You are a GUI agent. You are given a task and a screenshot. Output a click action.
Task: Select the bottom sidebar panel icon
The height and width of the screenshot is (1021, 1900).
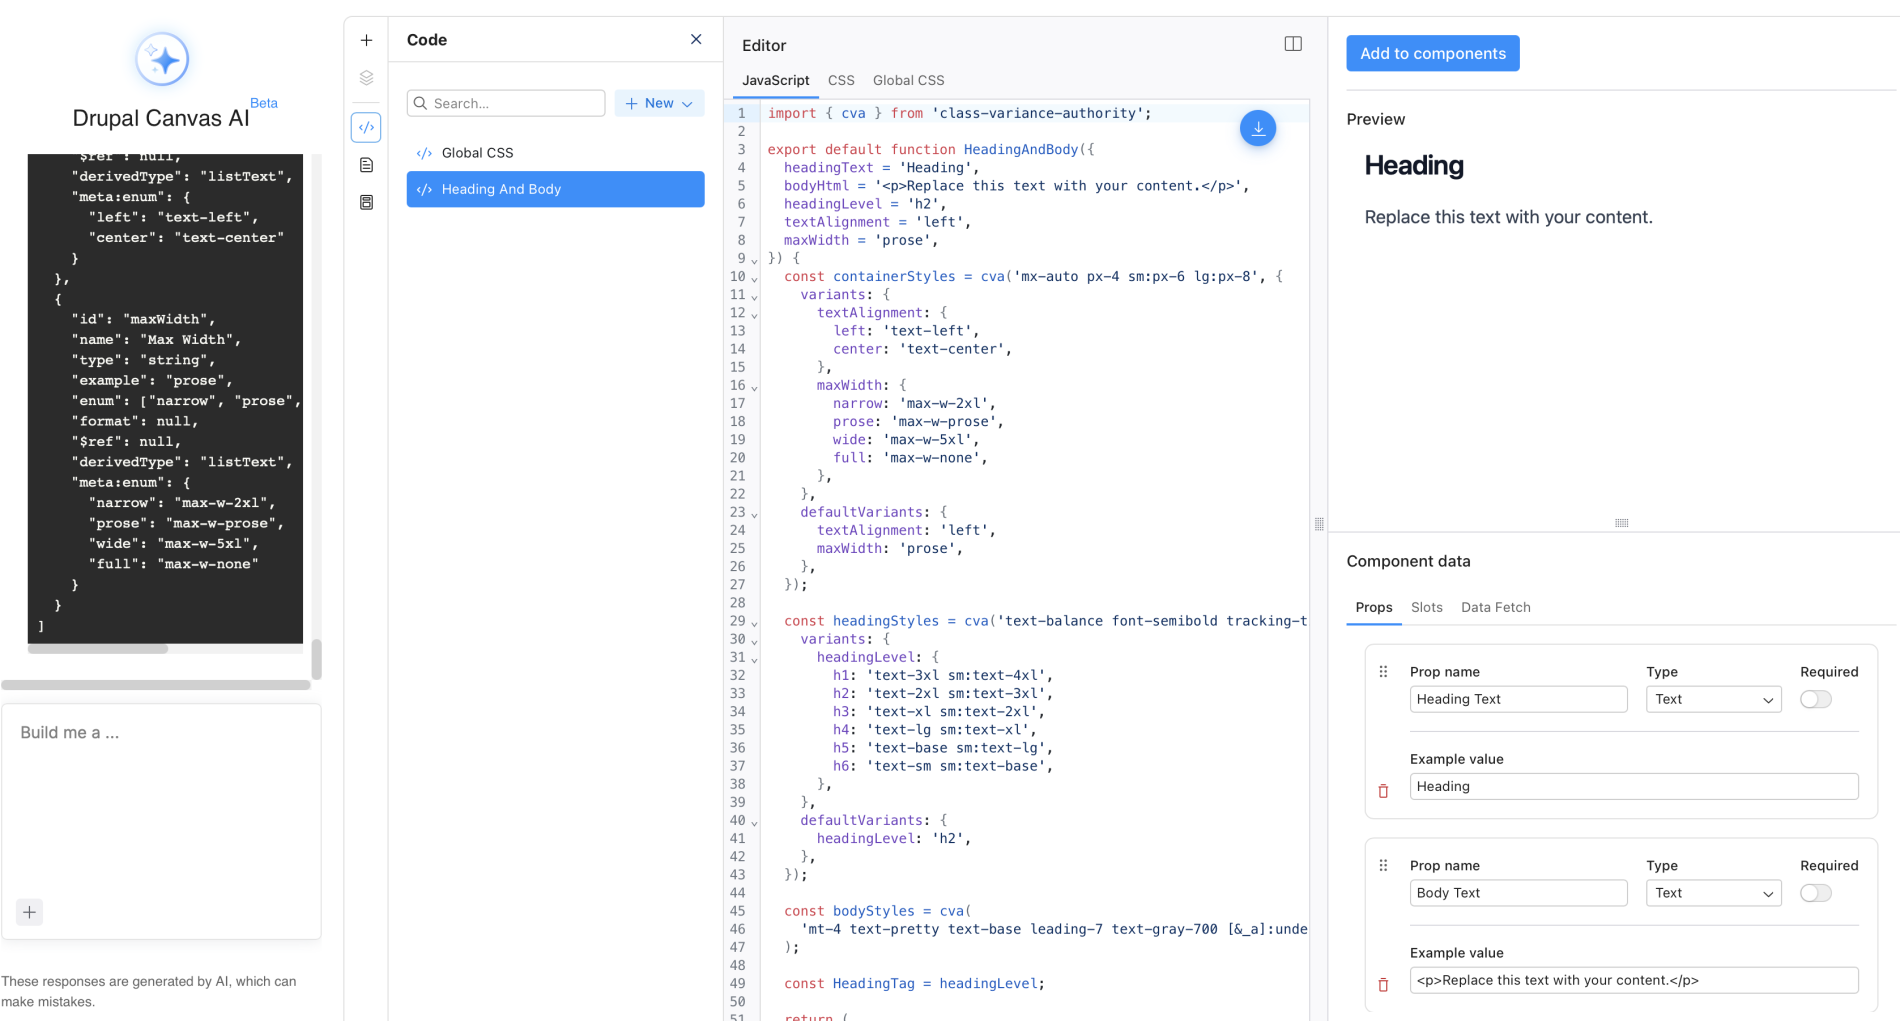click(x=366, y=202)
